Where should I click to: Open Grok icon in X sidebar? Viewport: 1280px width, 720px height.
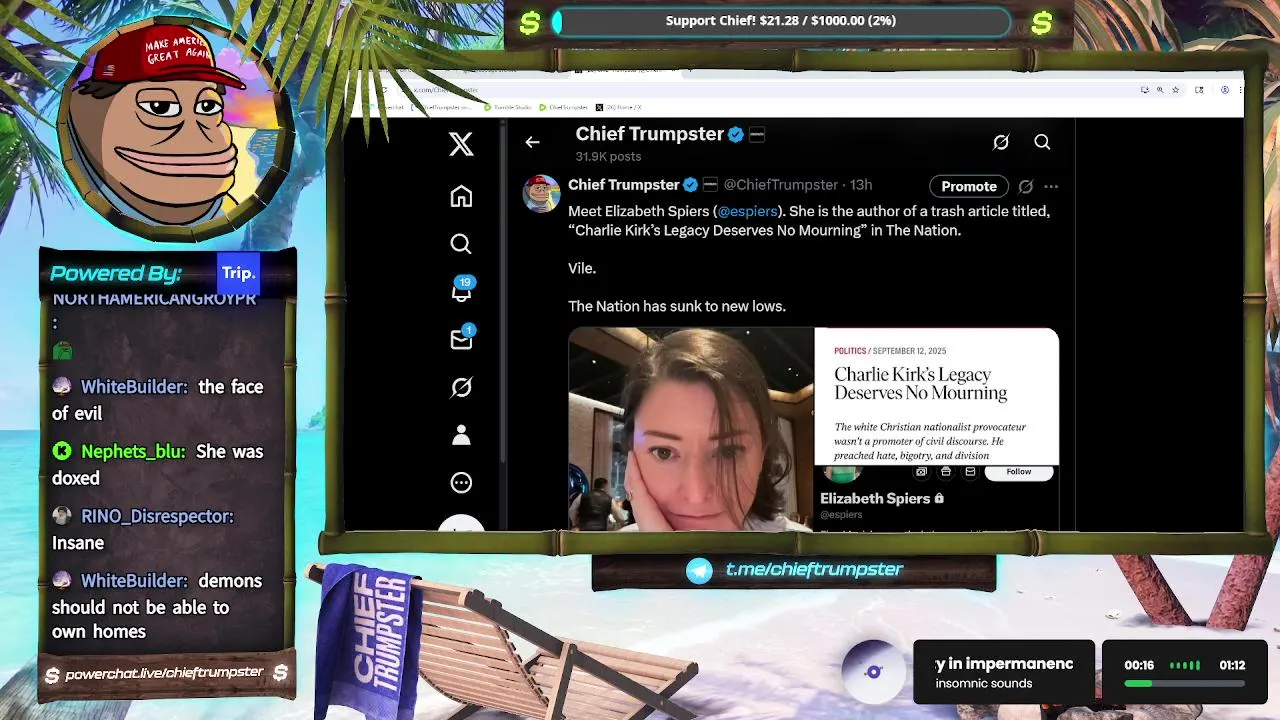tap(461, 387)
